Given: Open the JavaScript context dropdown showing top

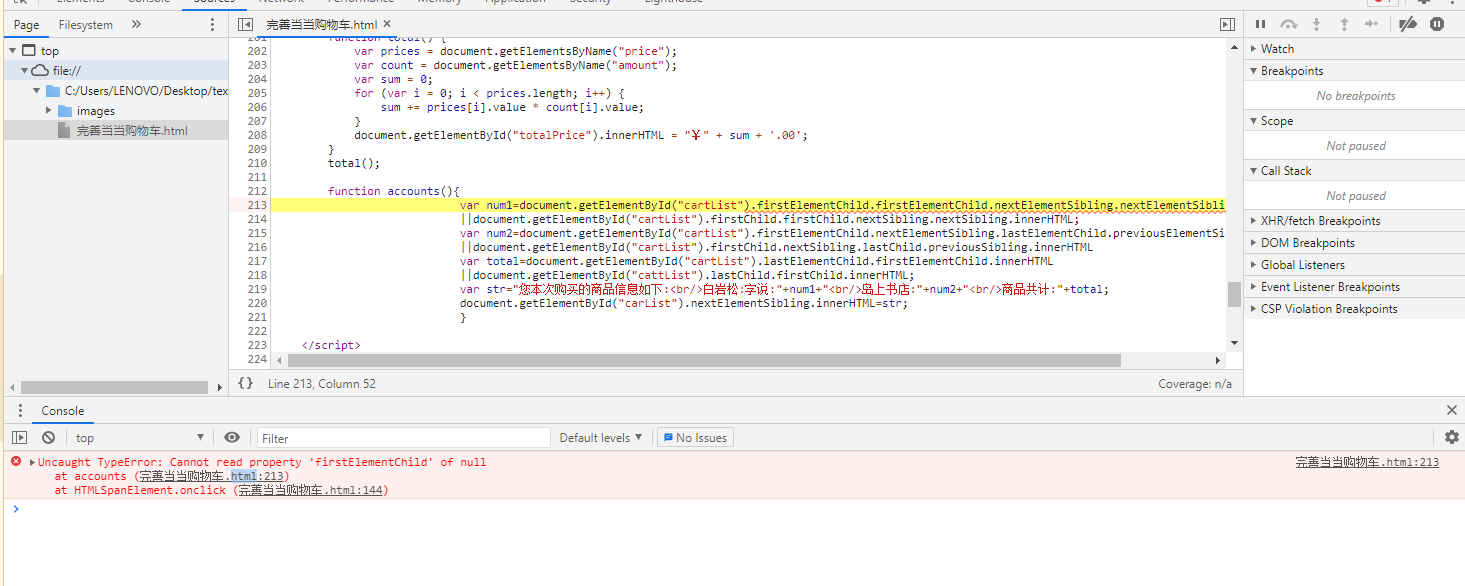Looking at the screenshot, I should click(139, 437).
